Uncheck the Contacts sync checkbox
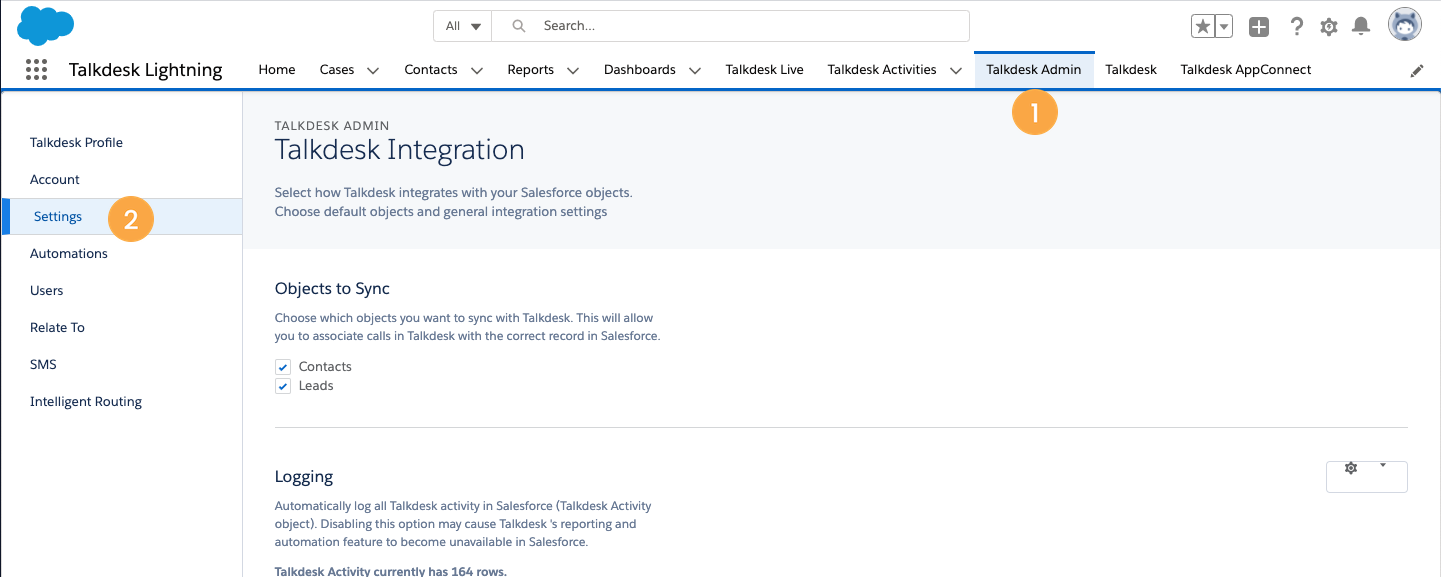Image resolution: width=1441 pixels, height=577 pixels. click(283, 367)
